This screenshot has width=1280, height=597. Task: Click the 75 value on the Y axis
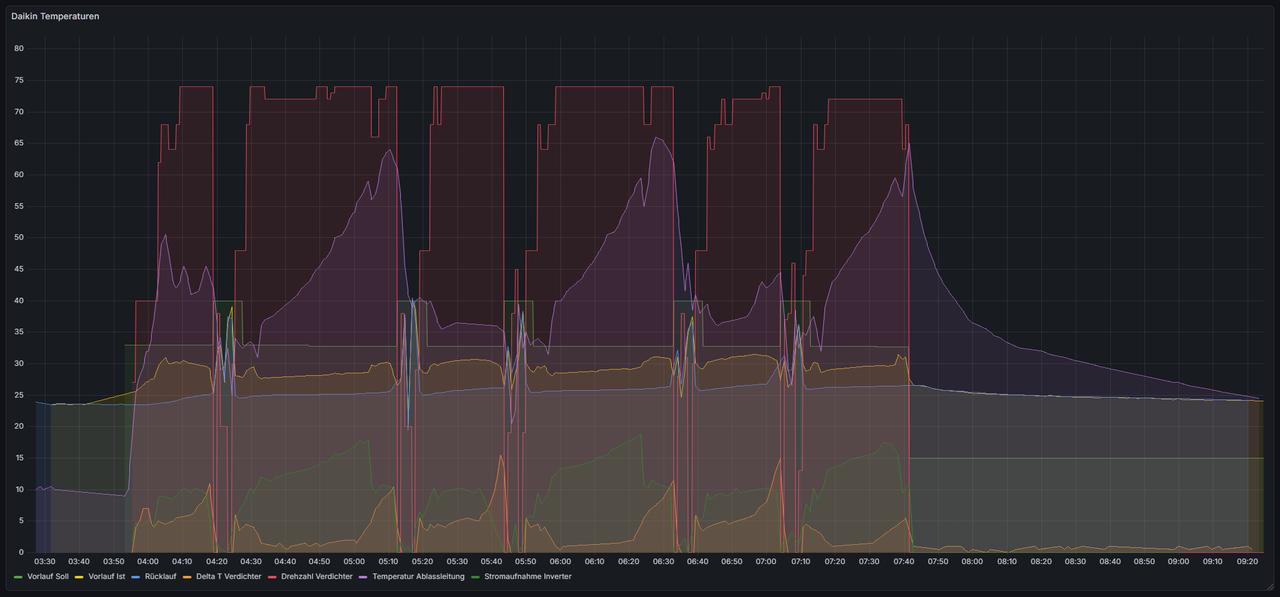pos(19,80)
